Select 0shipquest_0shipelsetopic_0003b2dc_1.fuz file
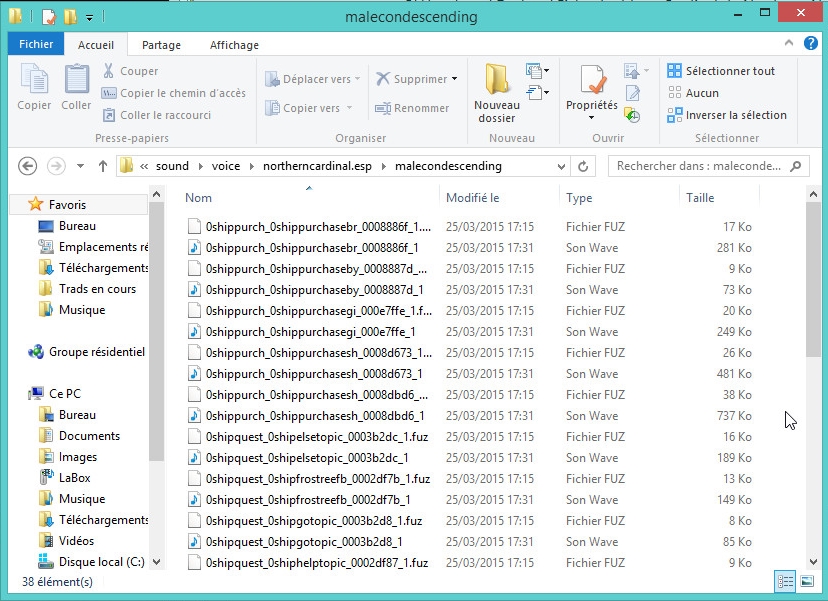The width and height of the screenshot is (828, 601). click(316, 437)
